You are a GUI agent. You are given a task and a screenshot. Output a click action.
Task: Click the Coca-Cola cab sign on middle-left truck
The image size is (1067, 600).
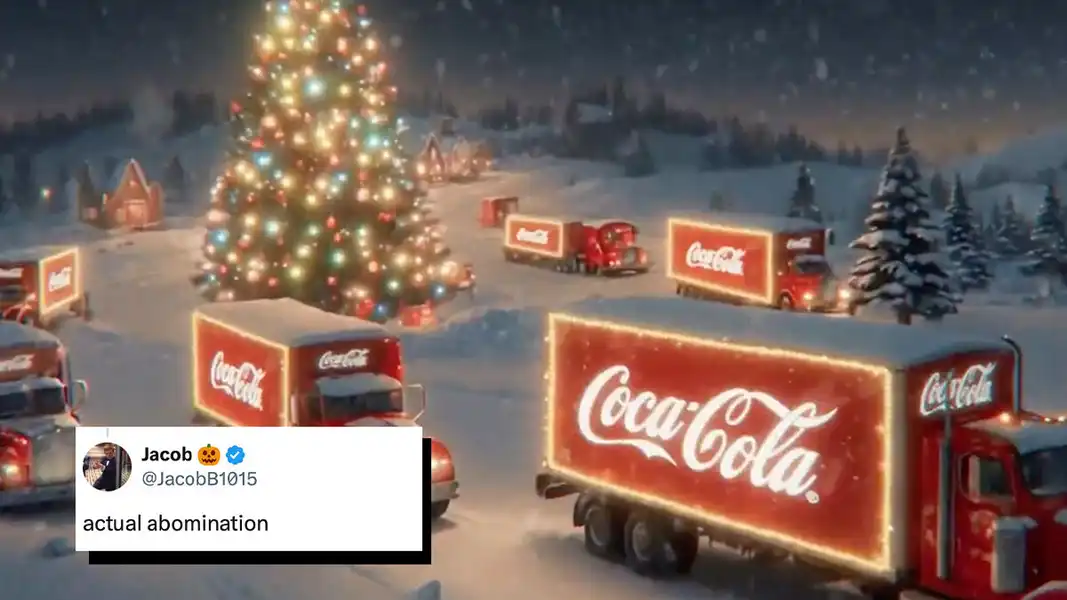344,359
